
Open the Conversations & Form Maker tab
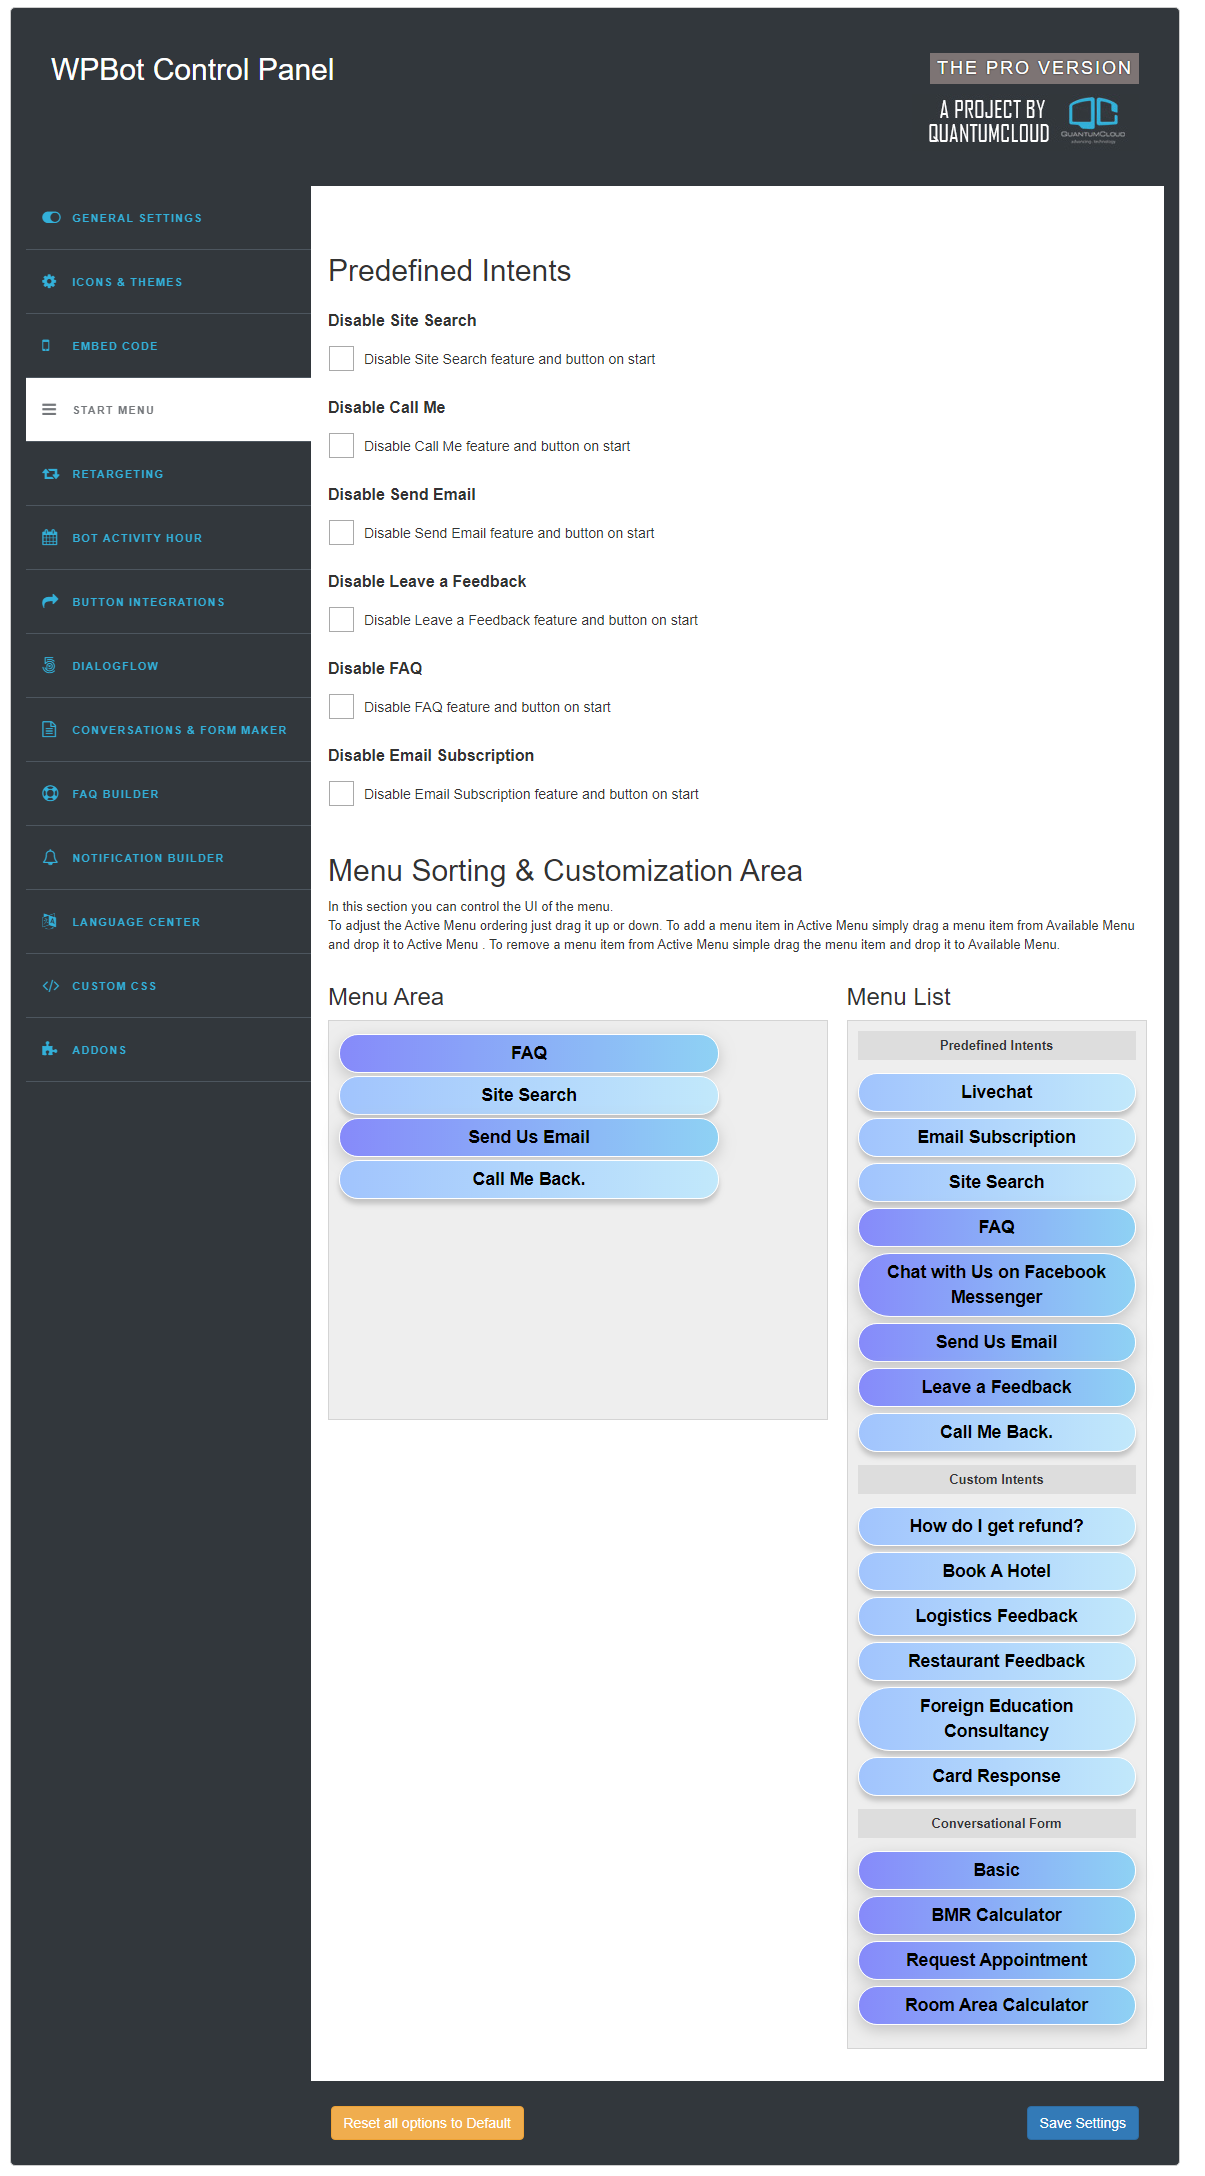(168, 730)
